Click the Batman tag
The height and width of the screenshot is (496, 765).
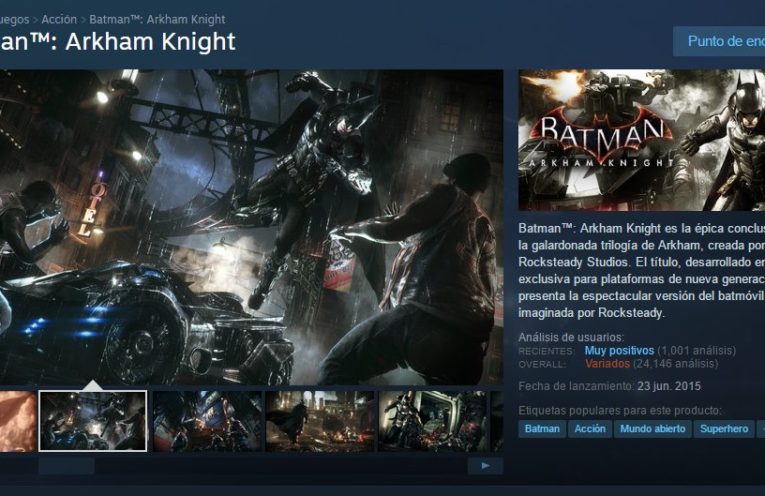coord(542,429)
